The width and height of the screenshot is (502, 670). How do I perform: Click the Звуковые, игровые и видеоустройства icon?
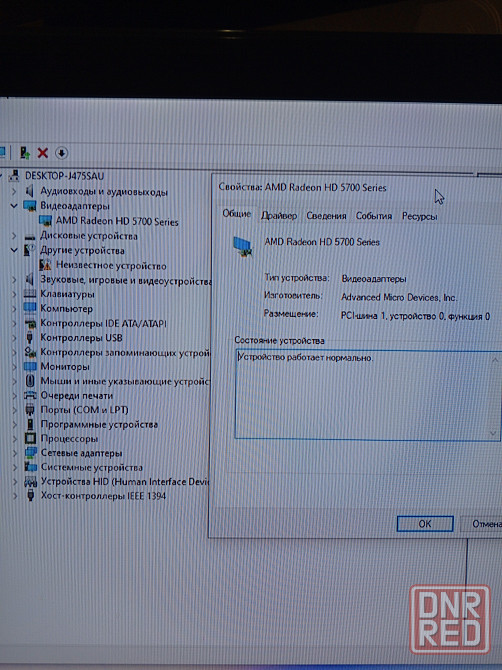[x=29, y=280]
